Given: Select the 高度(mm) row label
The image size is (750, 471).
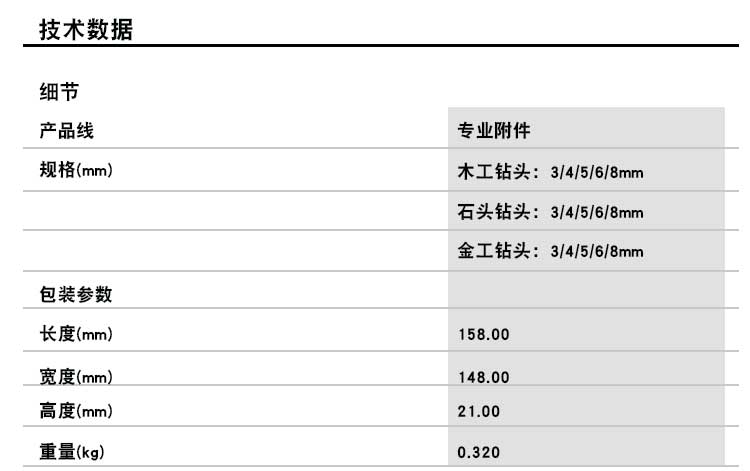Looking at the screenshot, I should 75,410.
